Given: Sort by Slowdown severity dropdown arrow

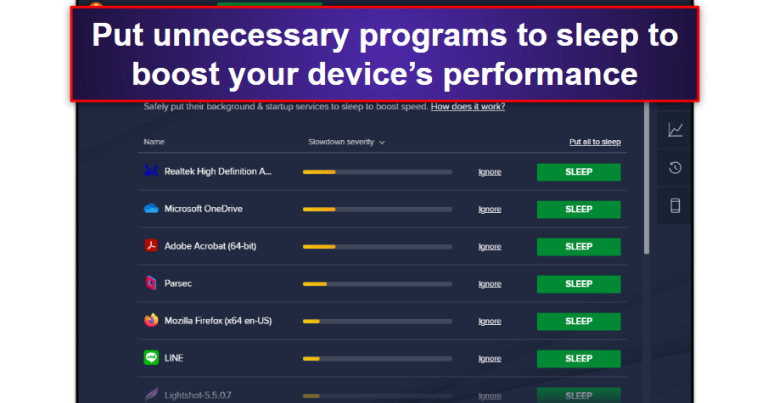Looking at the screenshot, I should 382,142.
